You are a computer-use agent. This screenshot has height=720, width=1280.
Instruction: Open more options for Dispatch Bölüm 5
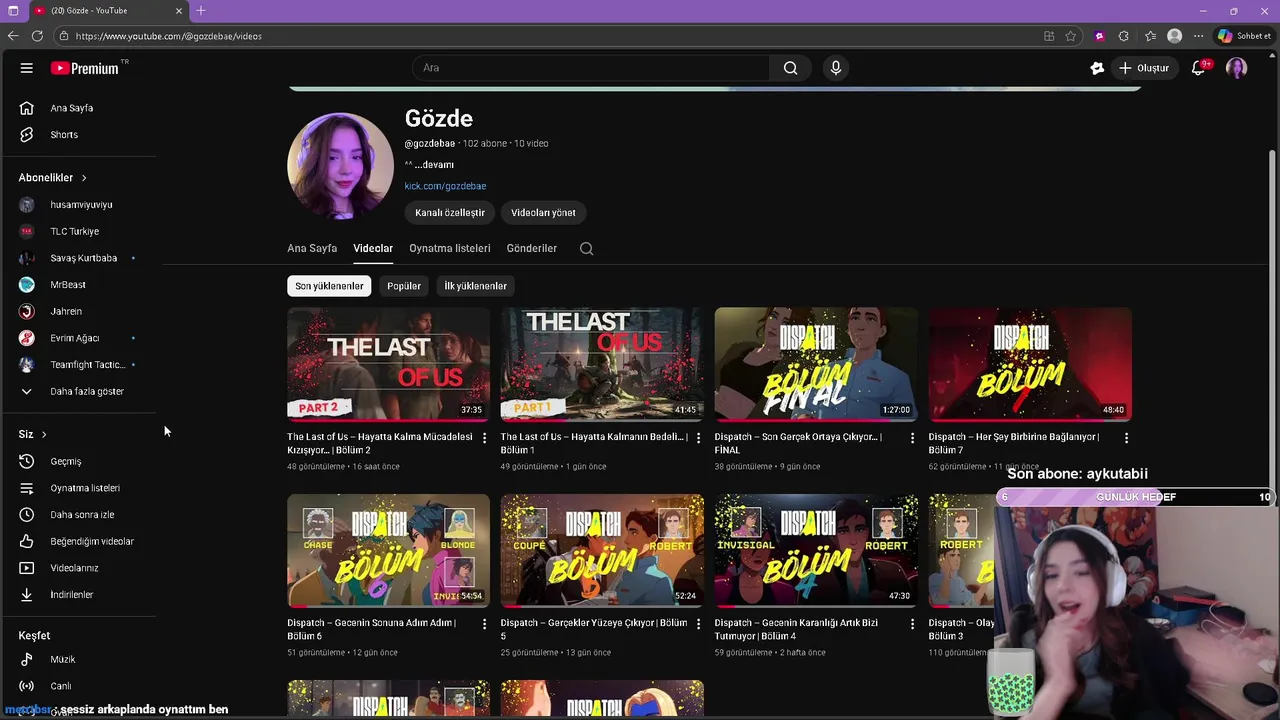(x=698, y=624)
